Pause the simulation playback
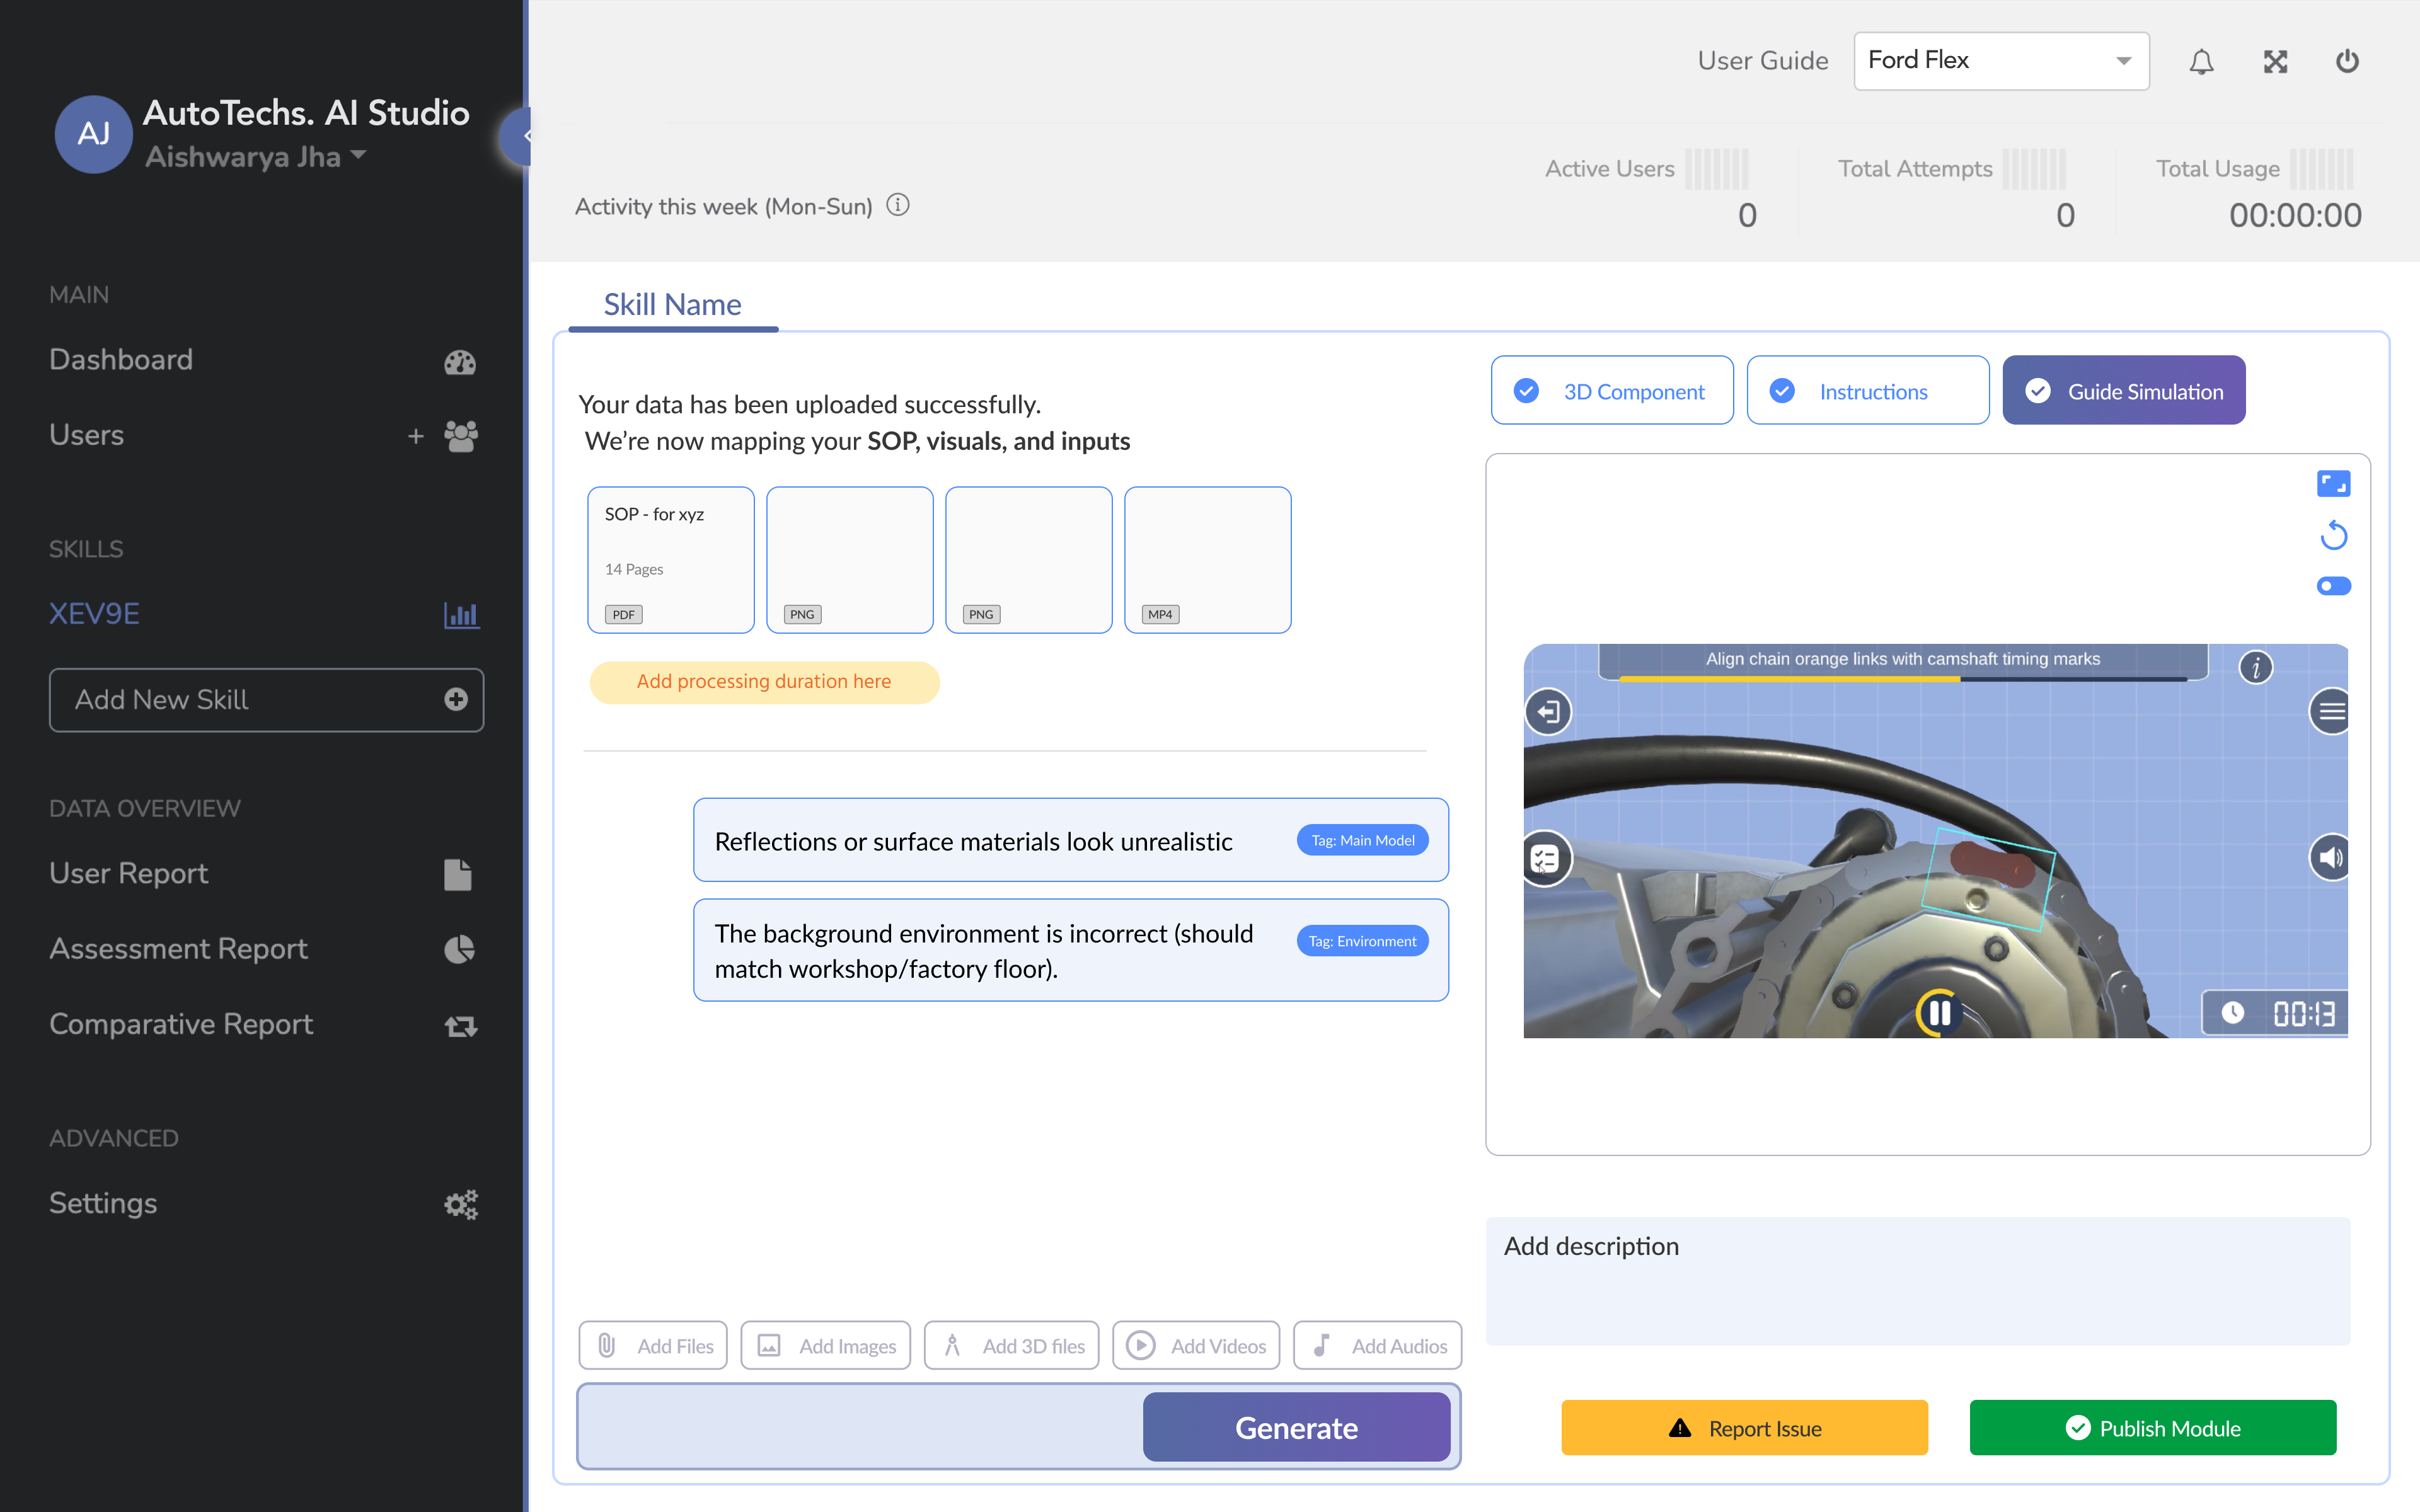The height and width of the screenshot is (1512, 2420). [x=1939, y=1013]
